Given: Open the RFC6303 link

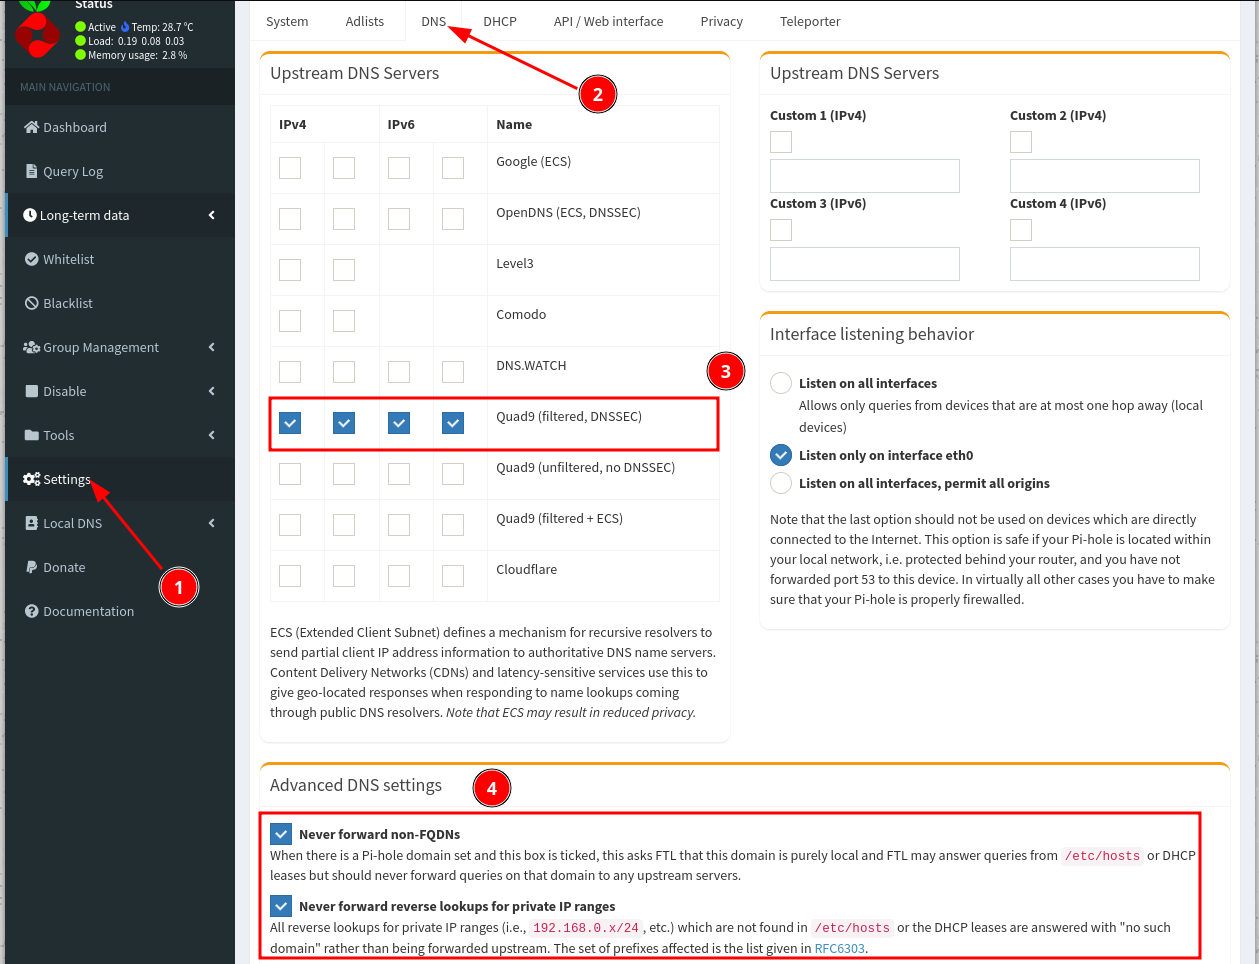Looking at the screenshot, I should tap(840, 948).
